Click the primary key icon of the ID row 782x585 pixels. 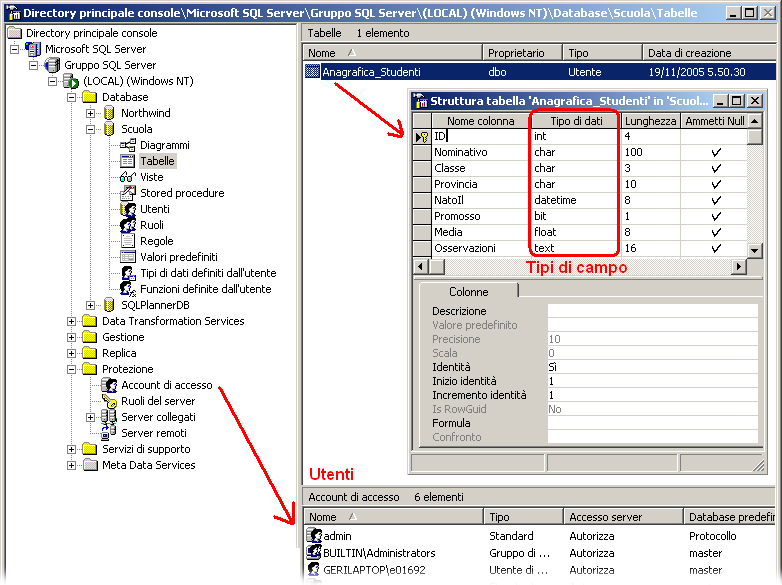[422, 137]
